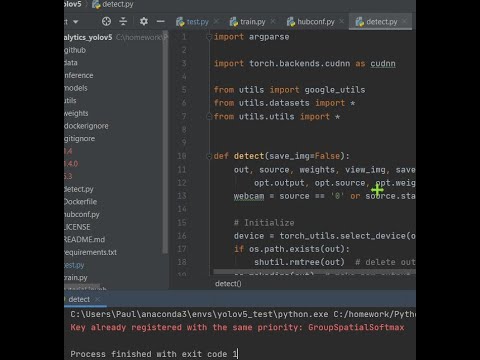Select requirements.txt in the project tree
This screenshot has height=360, width=480.
90,253
